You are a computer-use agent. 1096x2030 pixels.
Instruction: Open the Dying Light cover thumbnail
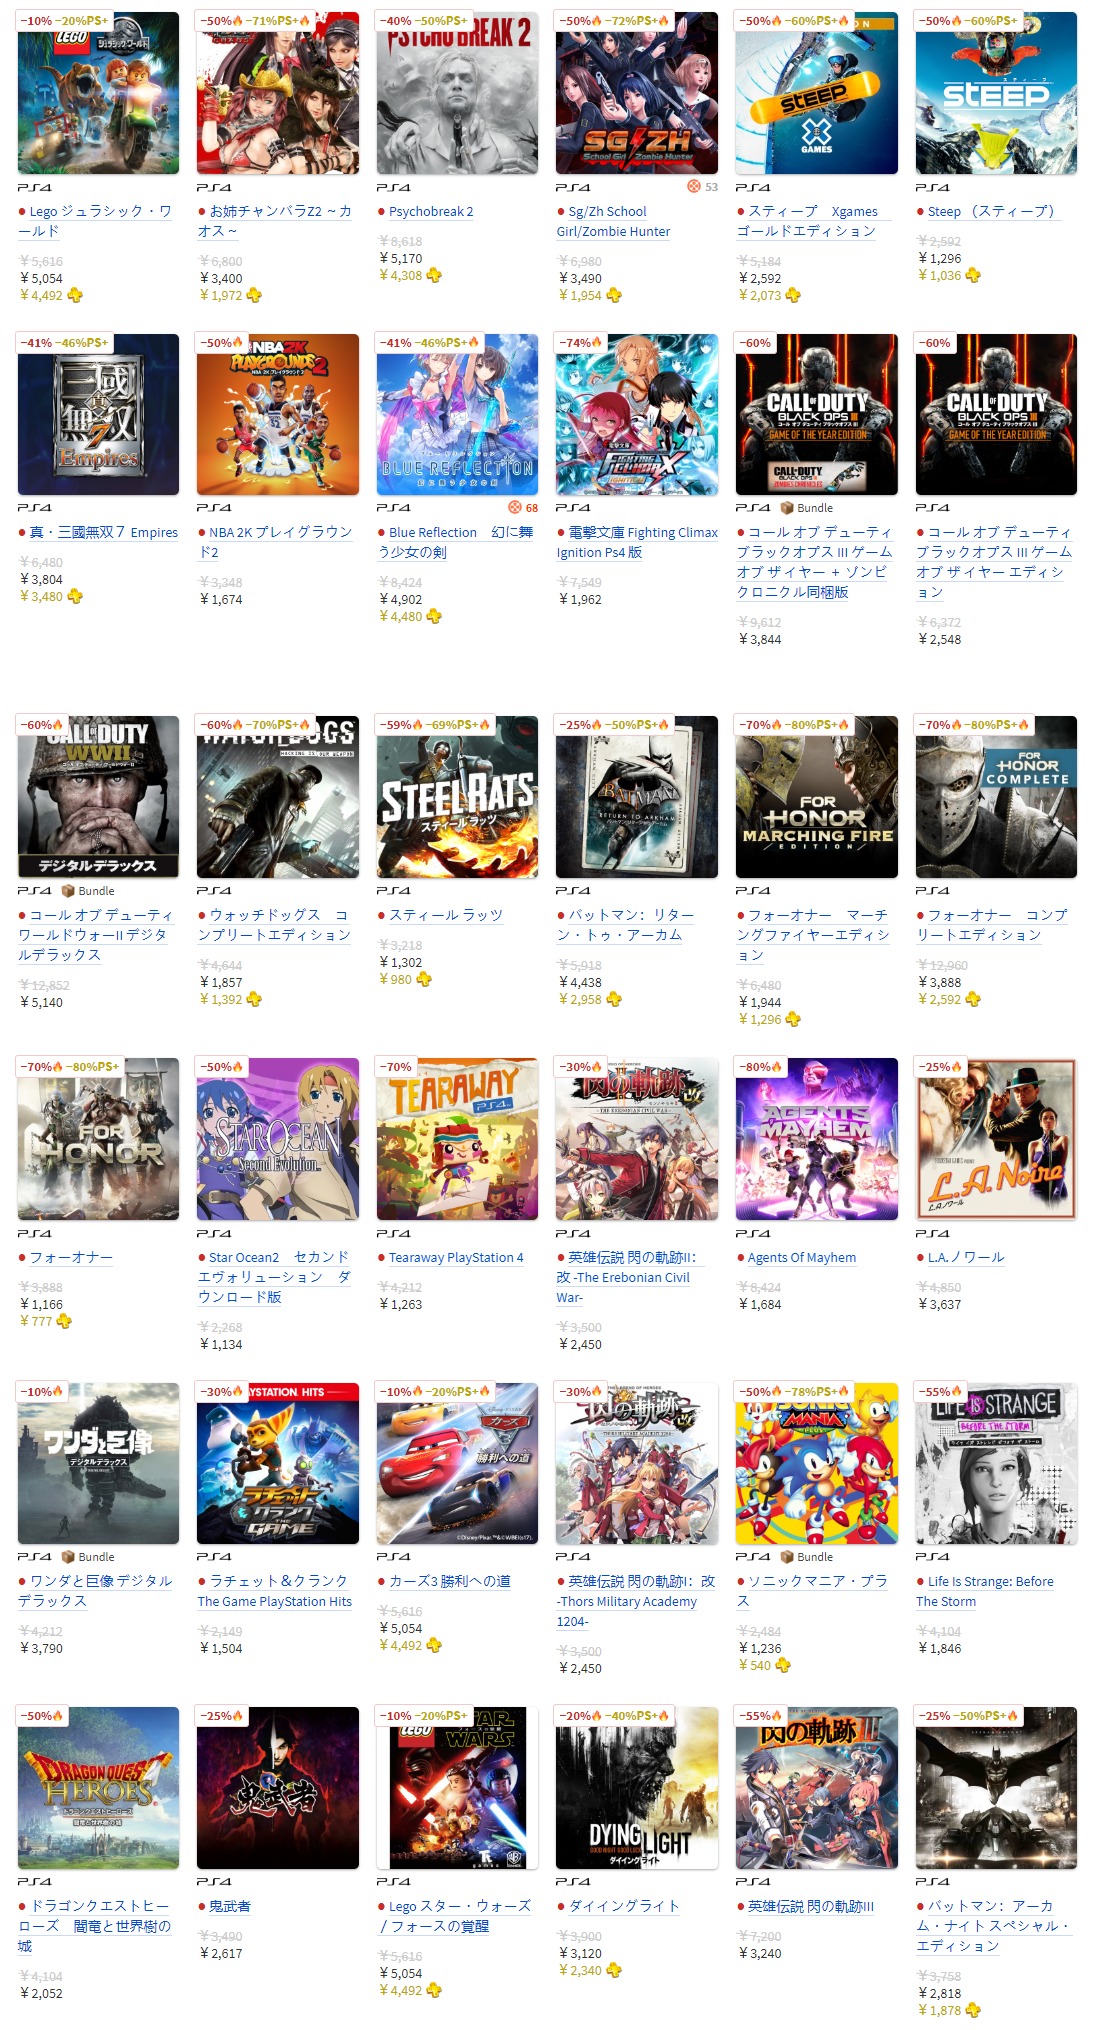coord(637,1788)
